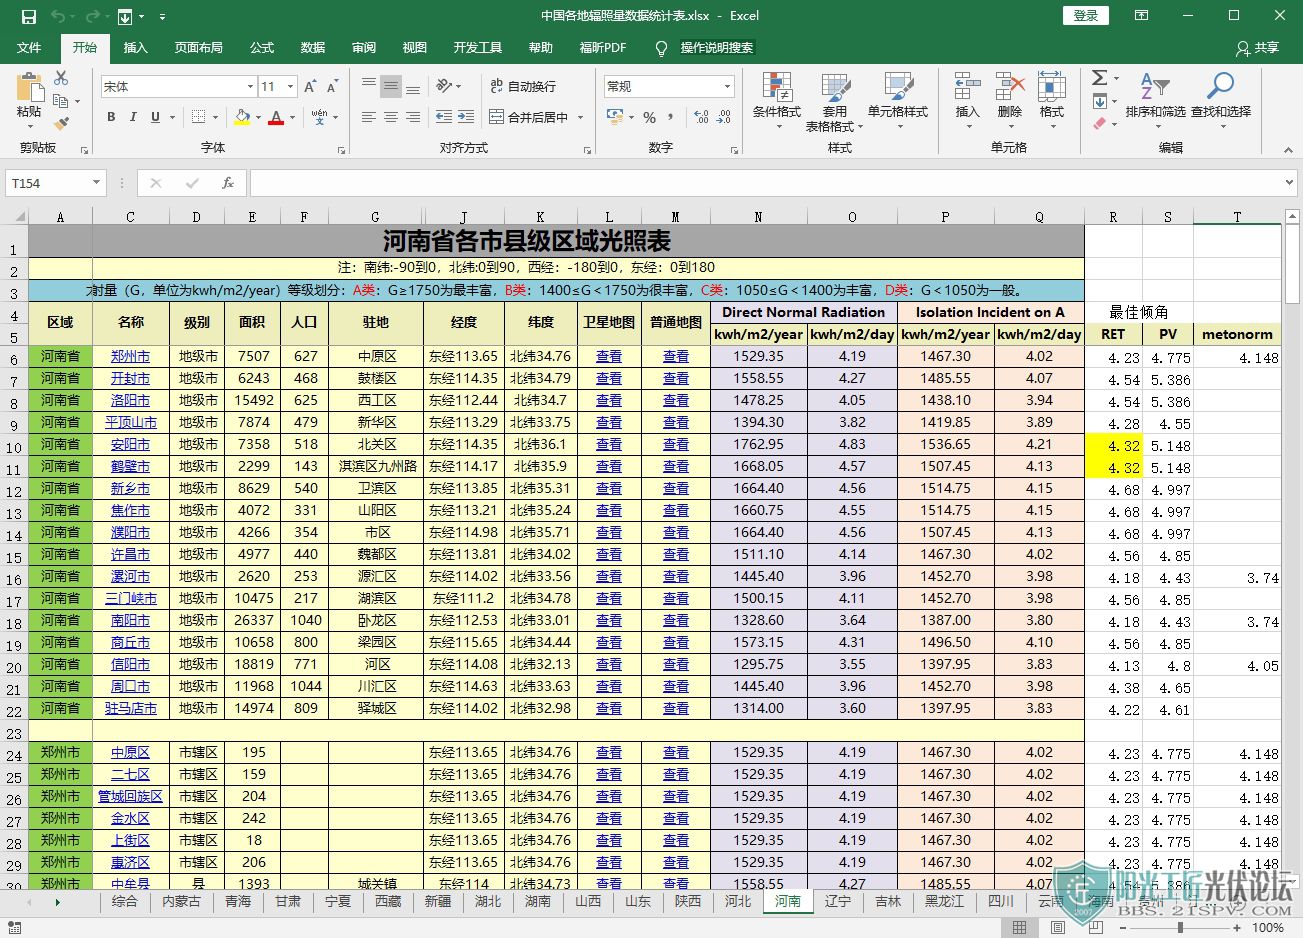This screenshot has height=938, width=1303.
Task: Click 单元格样式 cell styles icon
Action: (x=898, y=87)
